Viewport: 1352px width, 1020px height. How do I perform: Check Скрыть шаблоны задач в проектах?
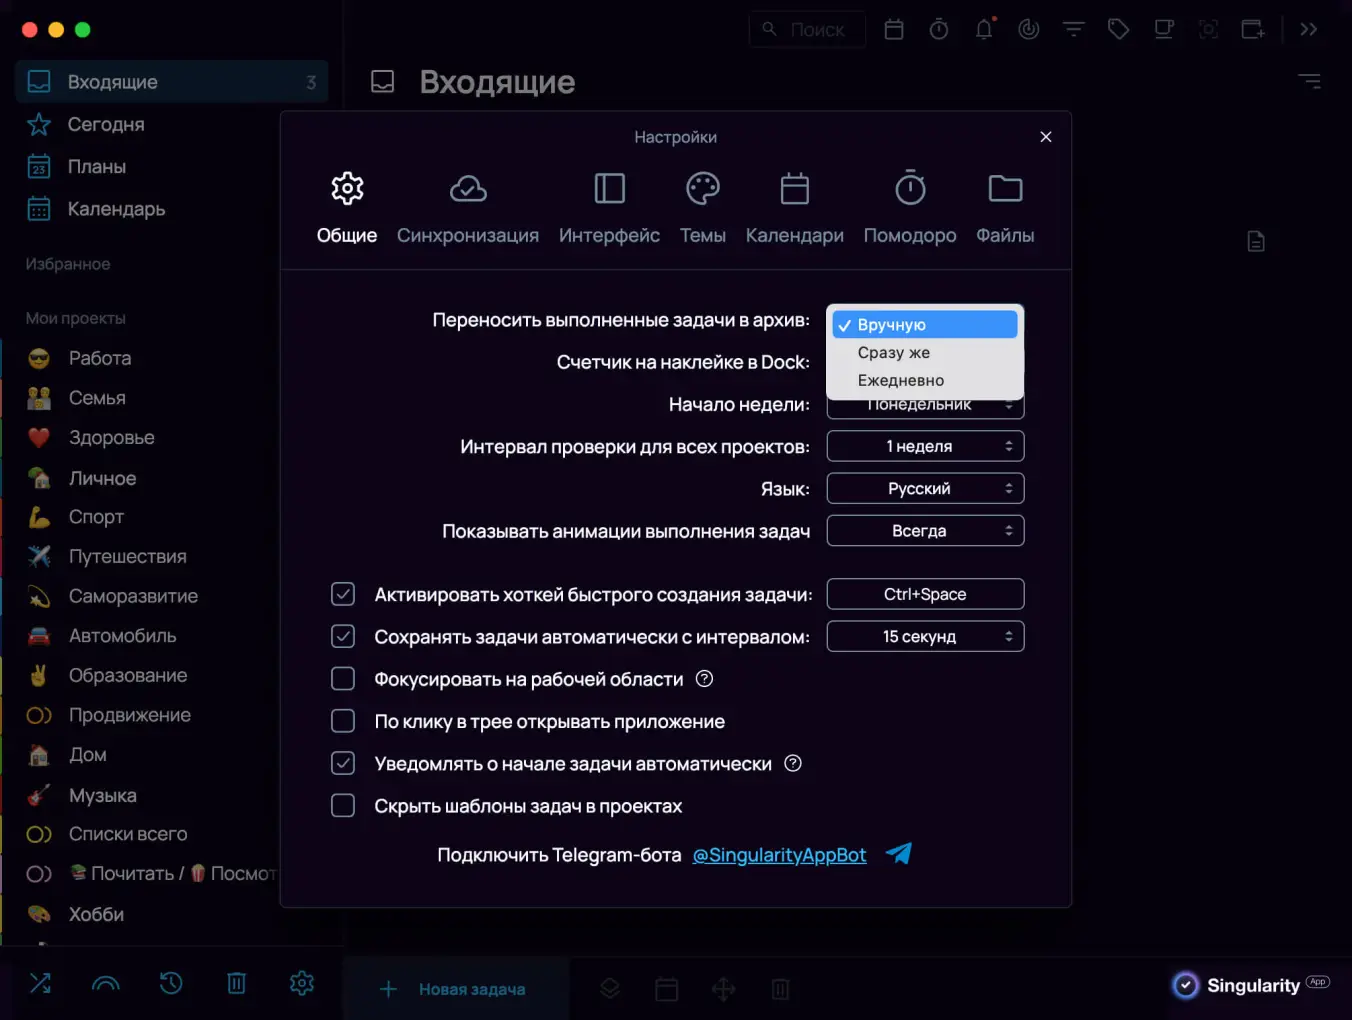coord(342,805)
